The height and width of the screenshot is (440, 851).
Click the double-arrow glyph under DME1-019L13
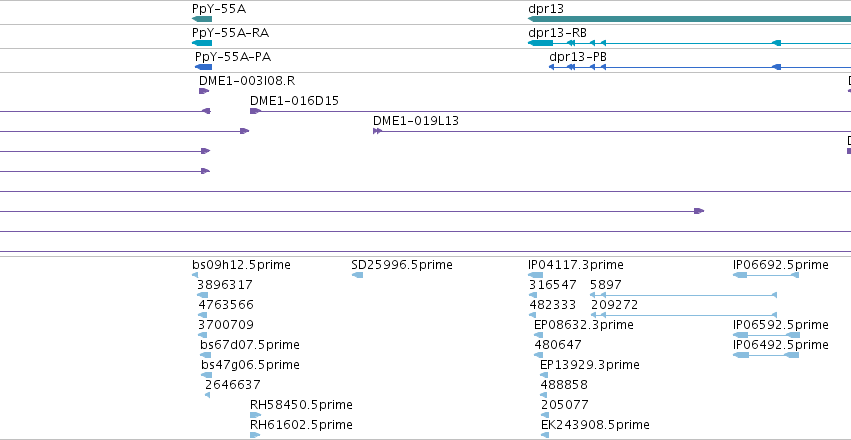point(378,131)
